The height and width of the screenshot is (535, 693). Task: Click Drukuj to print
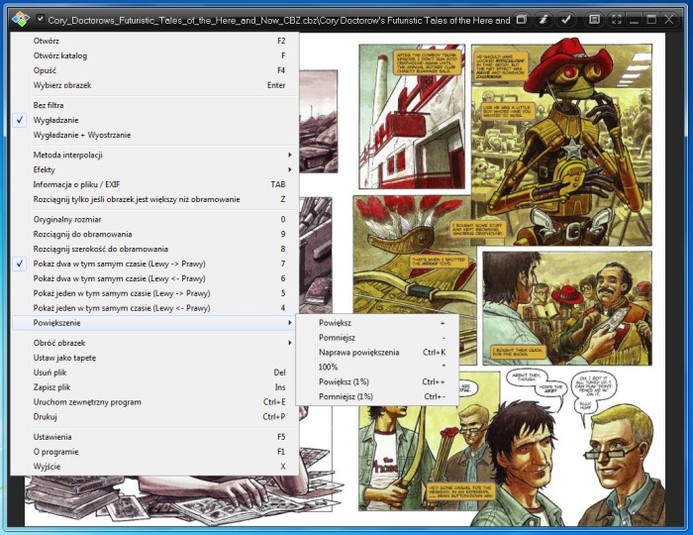pos(155,417)
